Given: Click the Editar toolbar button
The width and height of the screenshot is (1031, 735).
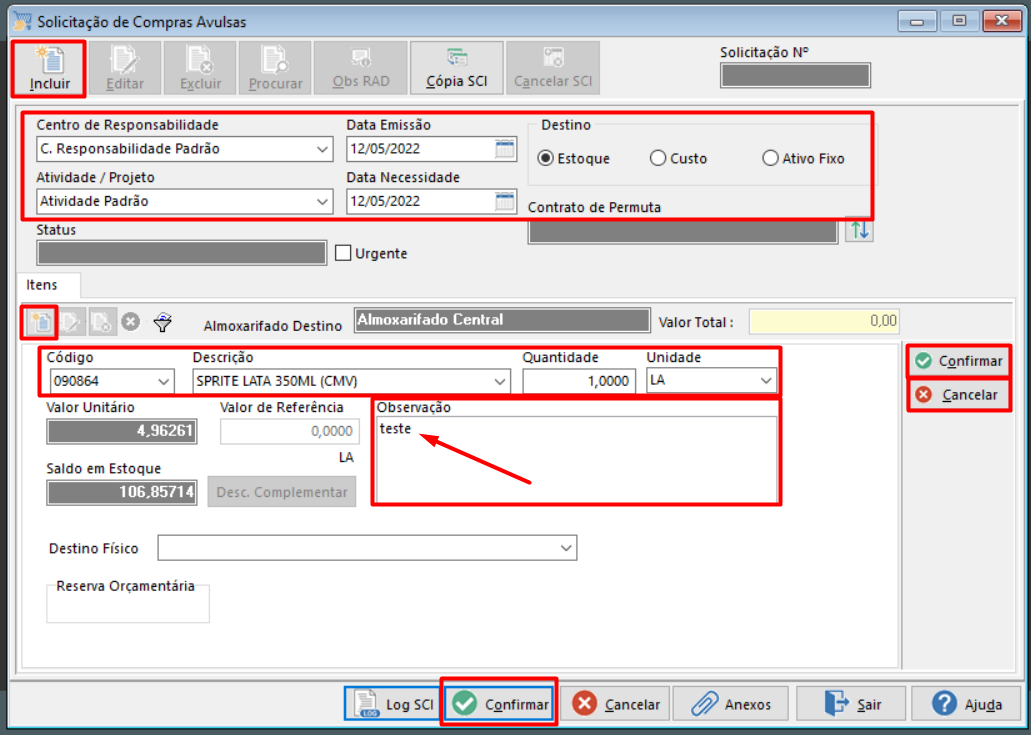Looking at the screenshot, I should tap(125, 69).
